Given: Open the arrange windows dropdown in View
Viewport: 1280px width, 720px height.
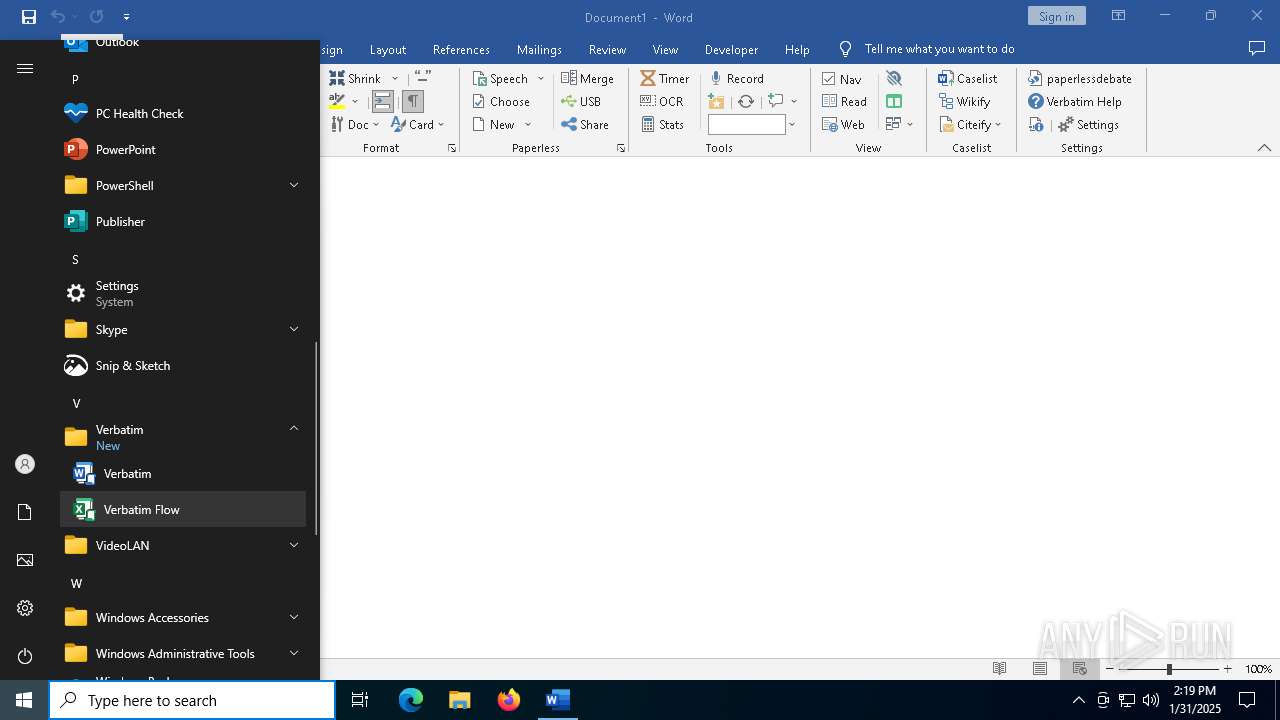Looking at the screenshot, I should point(910,124).
